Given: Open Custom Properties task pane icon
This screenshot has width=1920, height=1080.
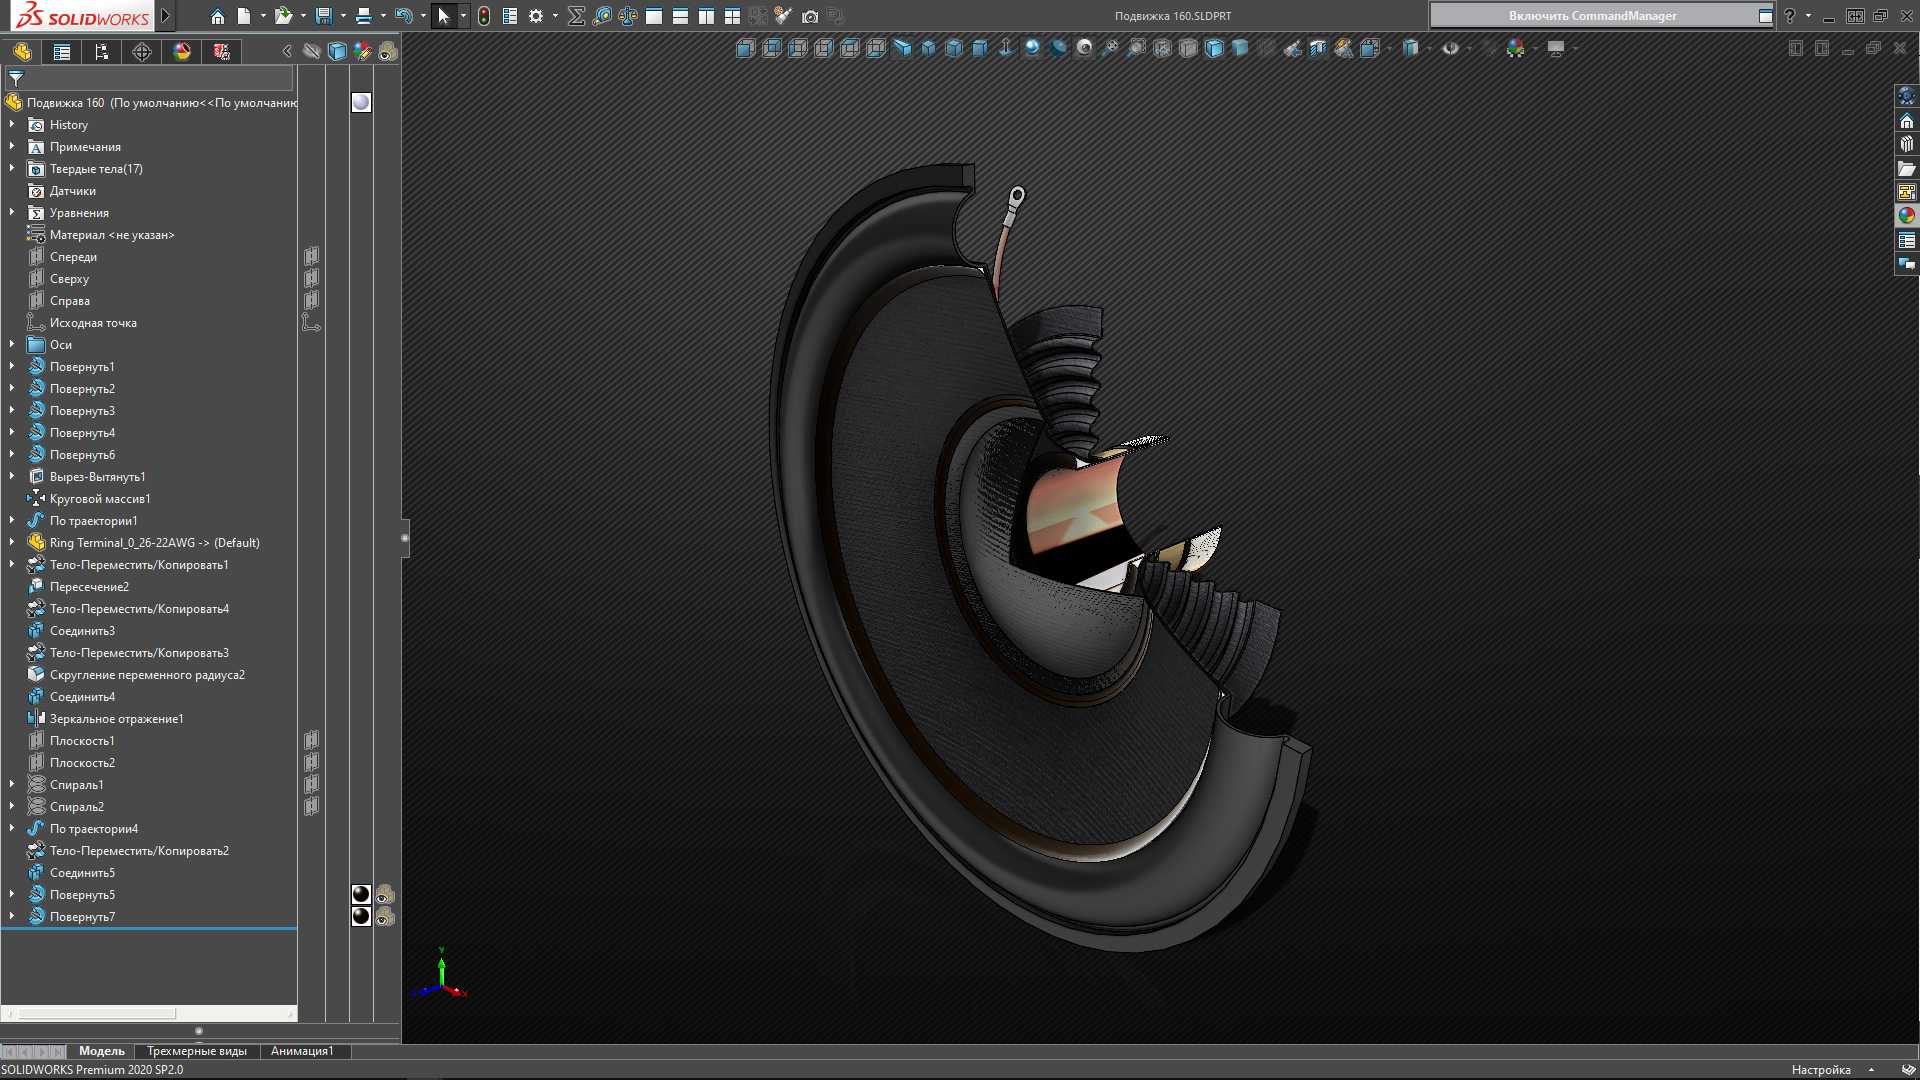Looking at the screenshot, I should click(1907, 240).
